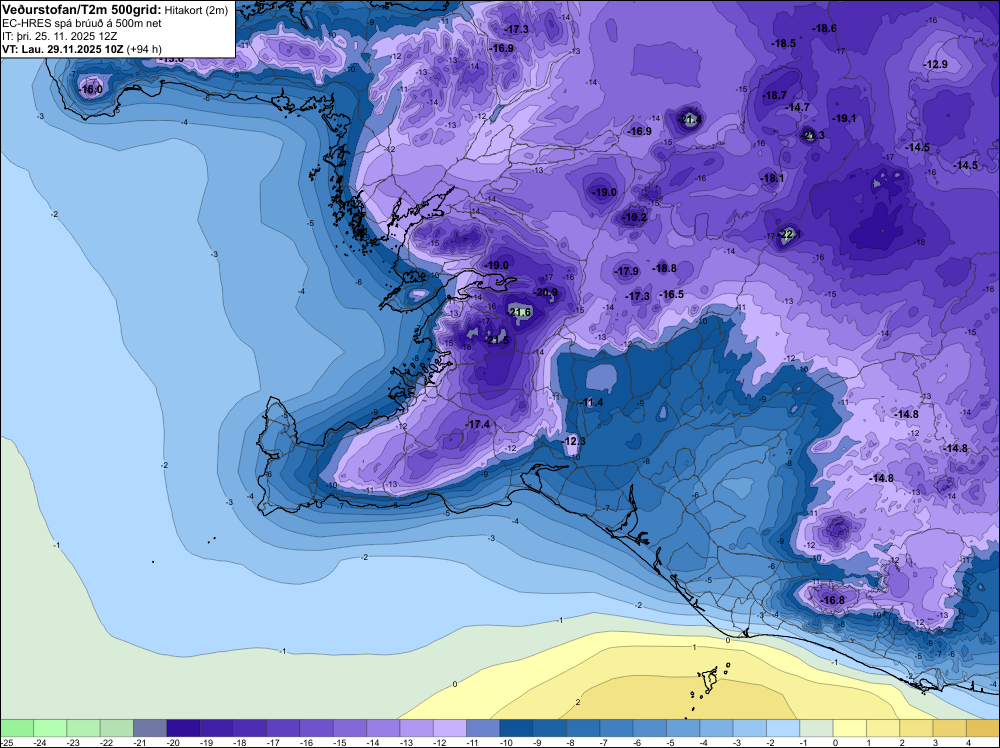Pick the orange-yellow legend swatch labeled 4
The image size is (1000, 748).
point(983,728)
